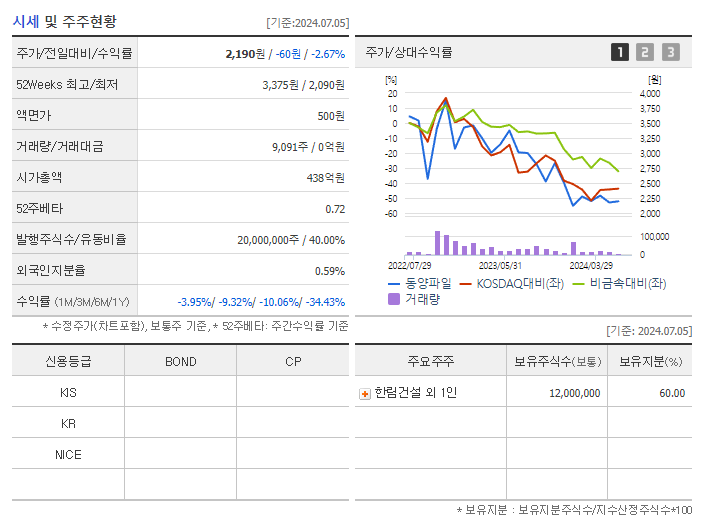Select the 외국인지분율 label
Screen dimensions: 702x525
point(51,270)
